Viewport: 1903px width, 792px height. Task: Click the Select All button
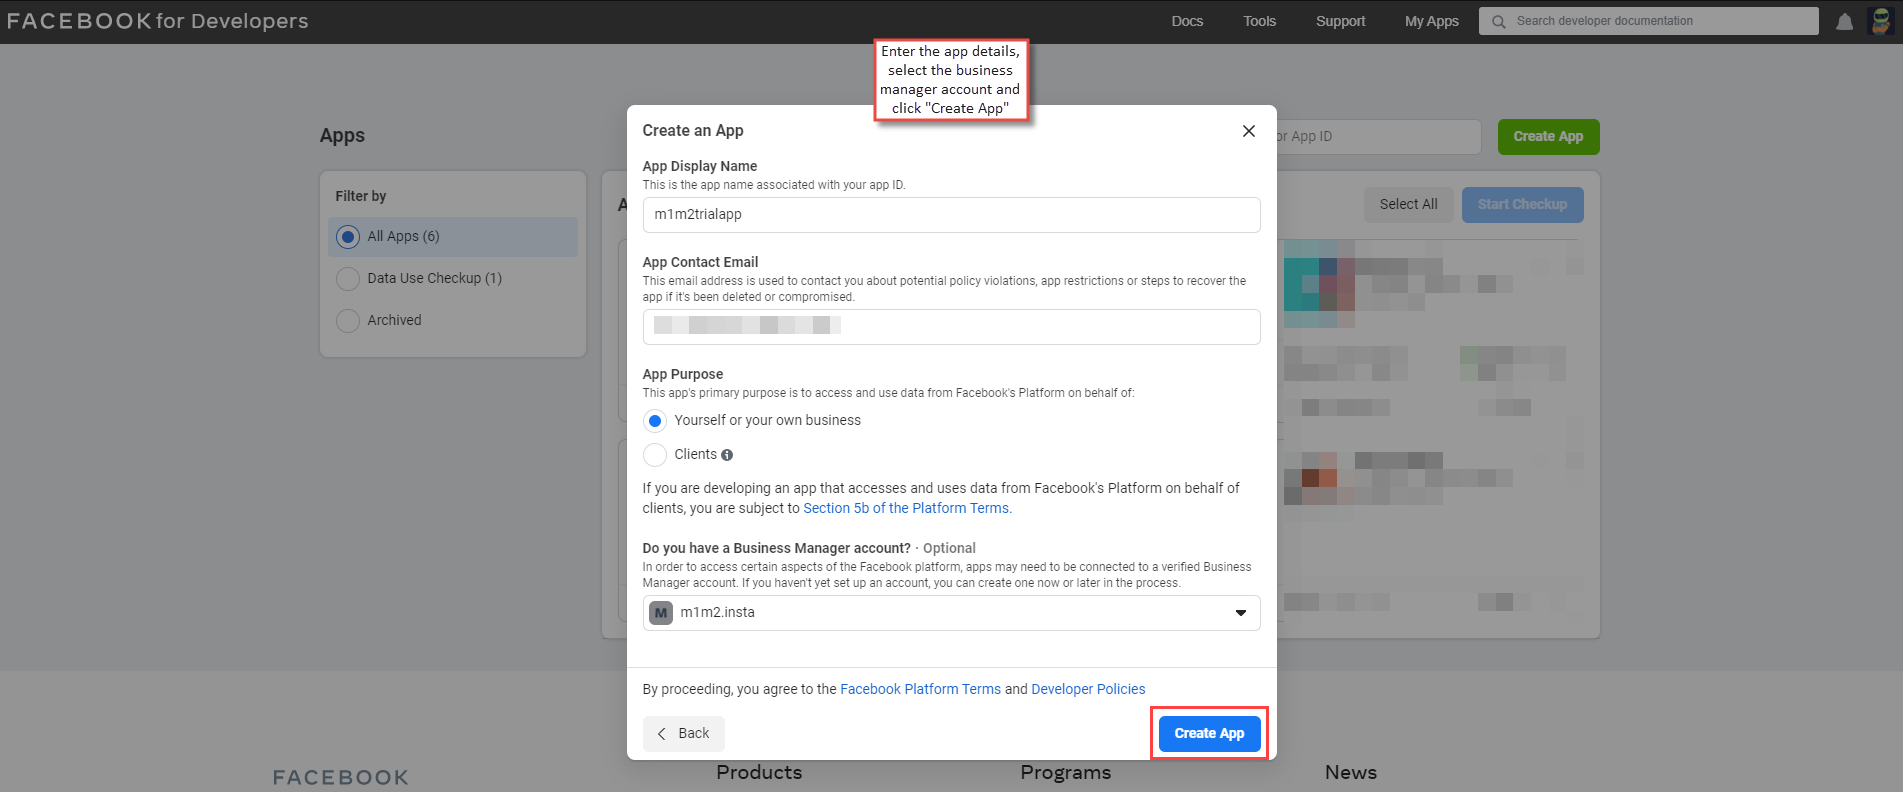1408,205
